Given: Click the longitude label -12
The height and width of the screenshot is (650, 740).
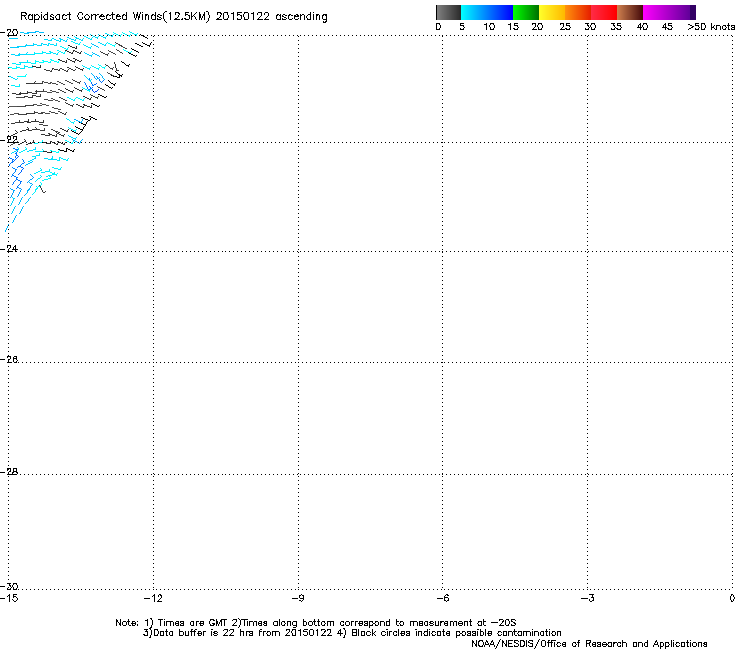Looking at the screenshot, I should 153,599.
